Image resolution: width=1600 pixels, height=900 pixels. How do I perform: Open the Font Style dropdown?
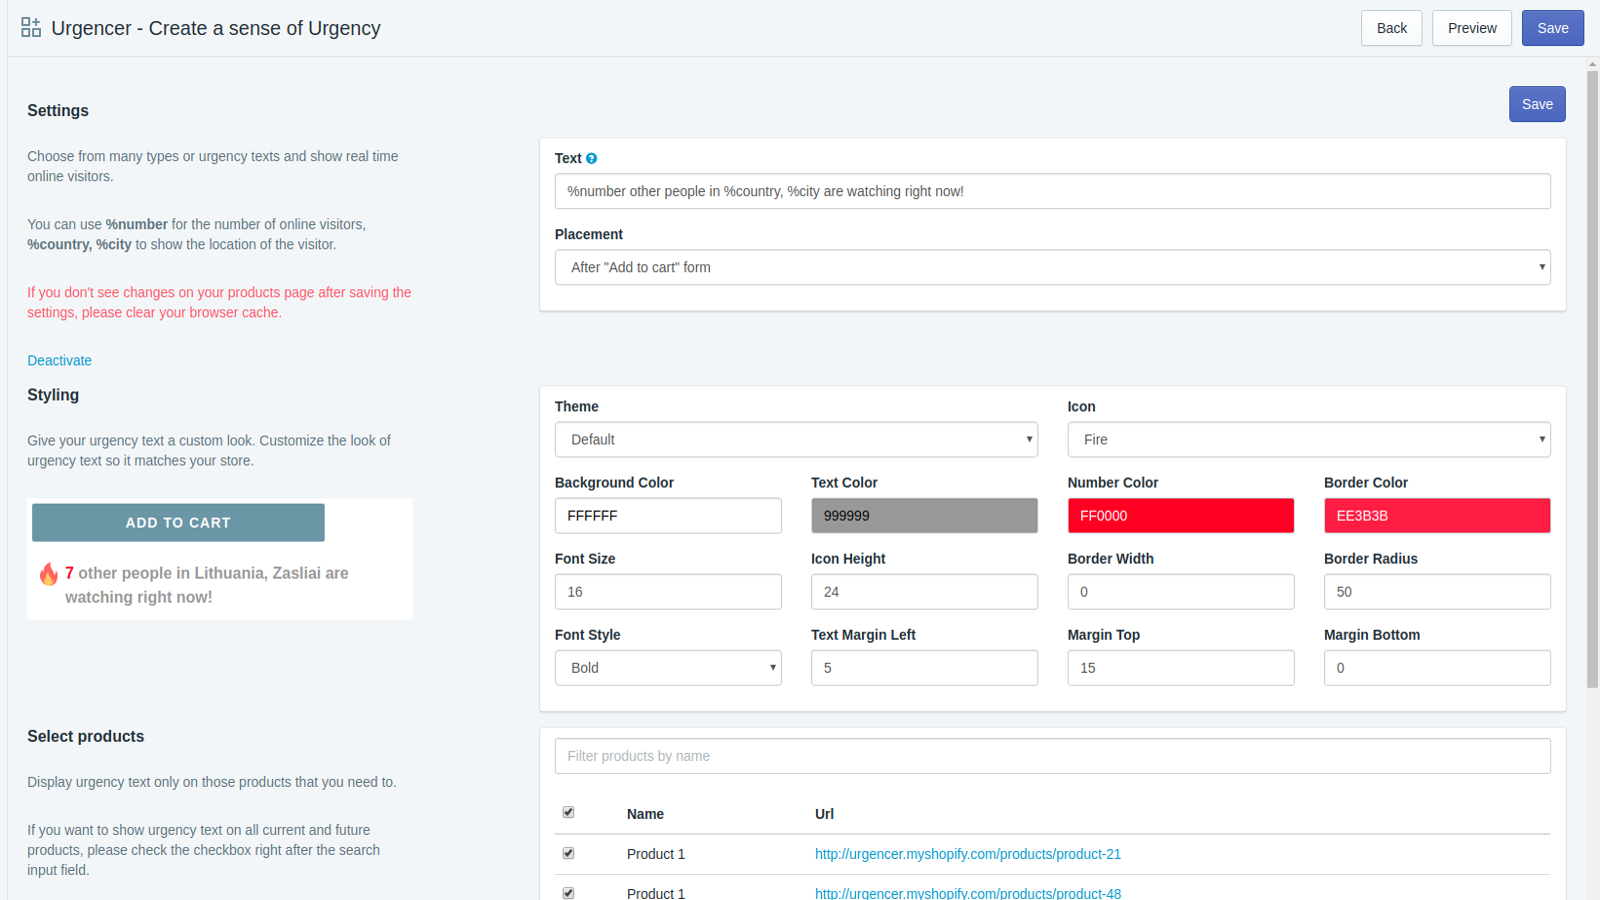[x=668, y=668]
